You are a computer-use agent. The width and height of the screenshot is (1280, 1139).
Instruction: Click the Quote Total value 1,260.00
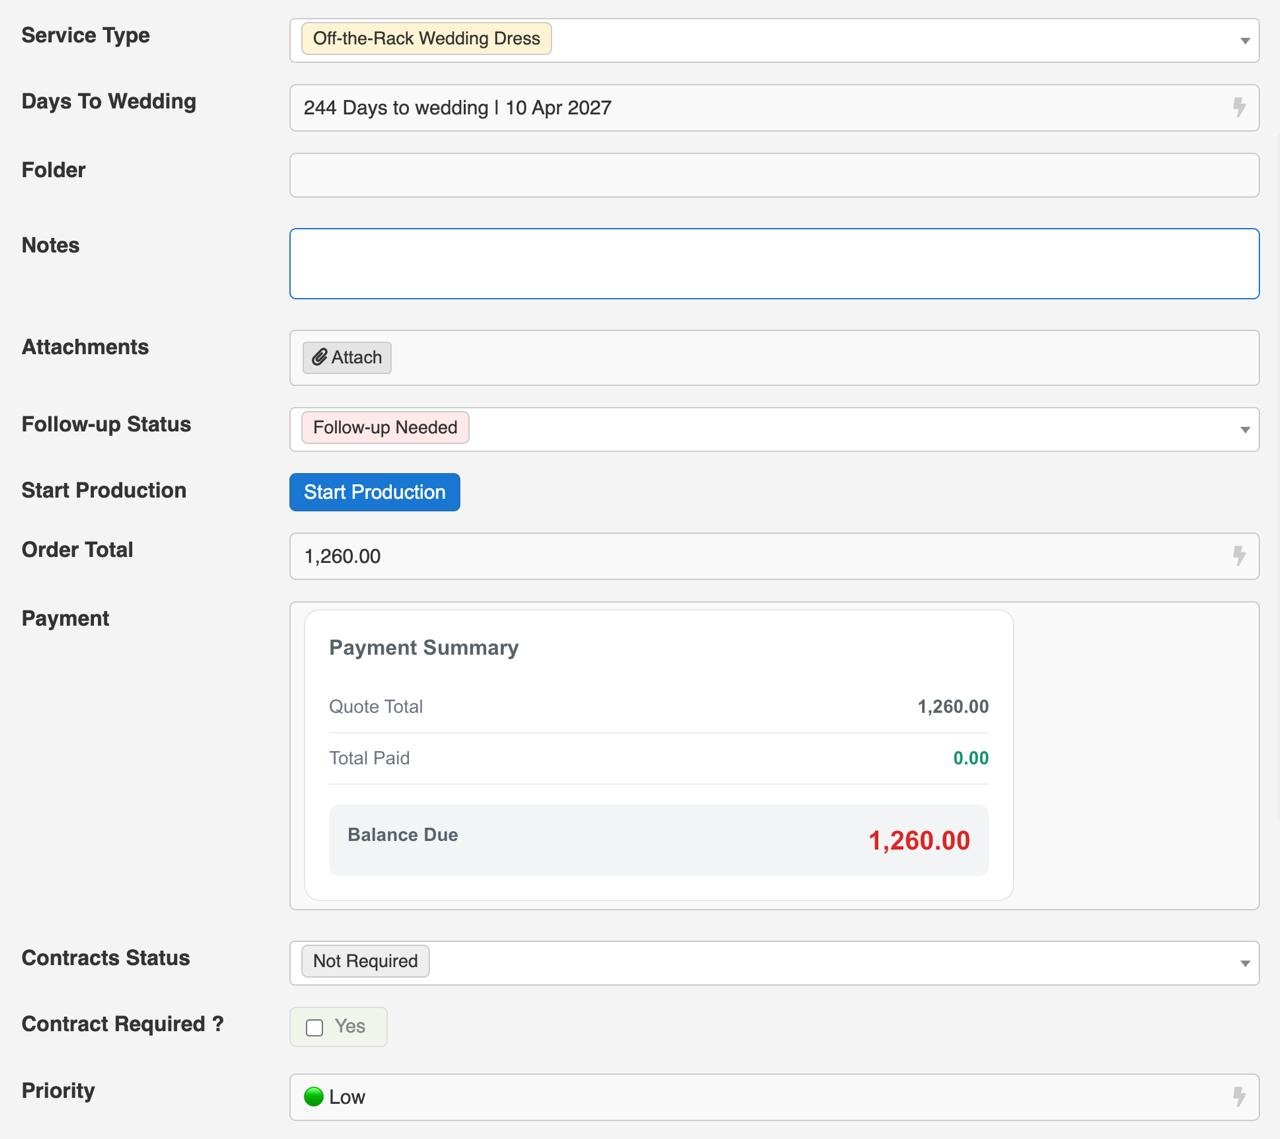point(953,706)
